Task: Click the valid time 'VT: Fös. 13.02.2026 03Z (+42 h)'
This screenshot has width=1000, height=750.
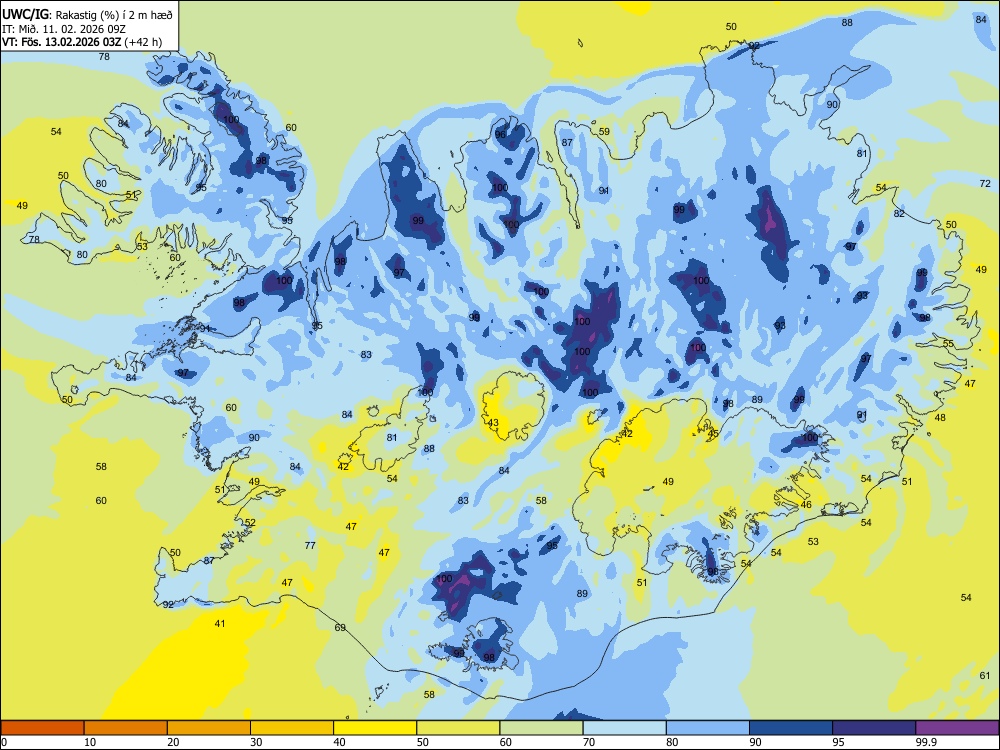Action: (x=82, y=42)
